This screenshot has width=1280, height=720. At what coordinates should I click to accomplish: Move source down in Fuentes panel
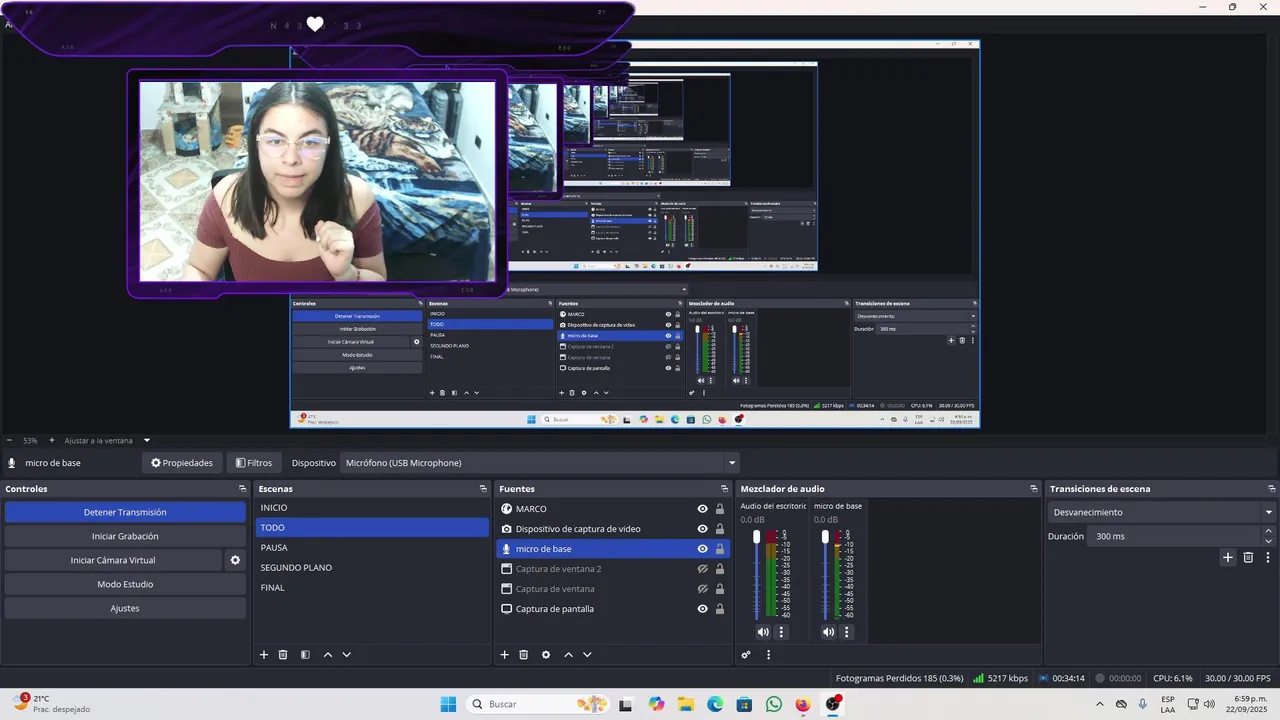coord(587,655)
